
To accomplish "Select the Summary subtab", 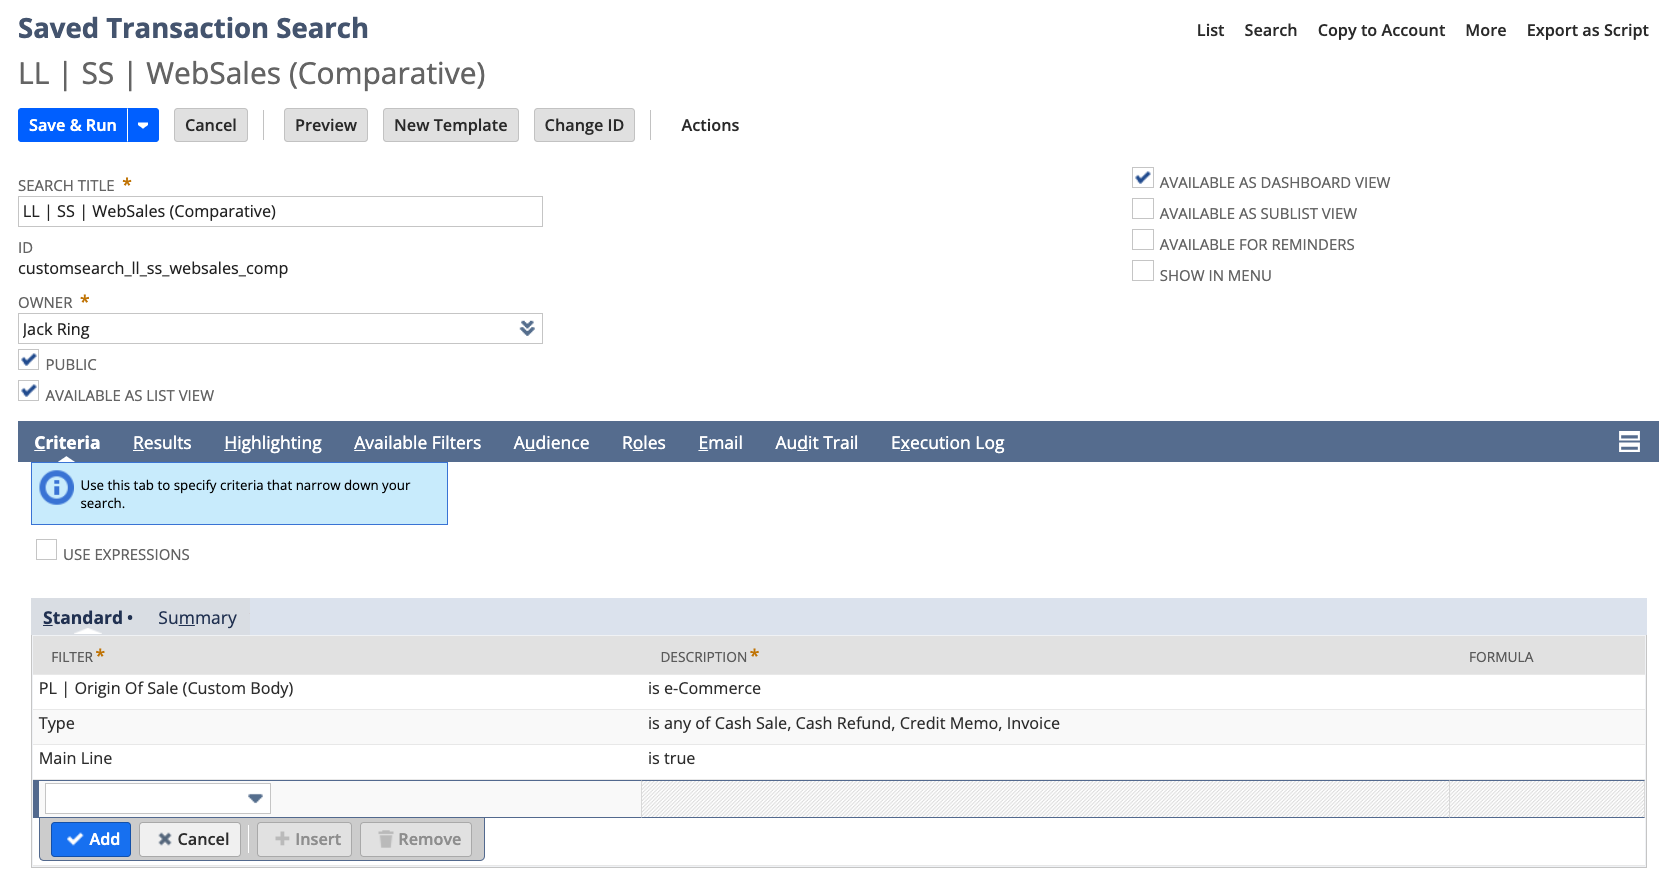I will click(x=197, y=618).
